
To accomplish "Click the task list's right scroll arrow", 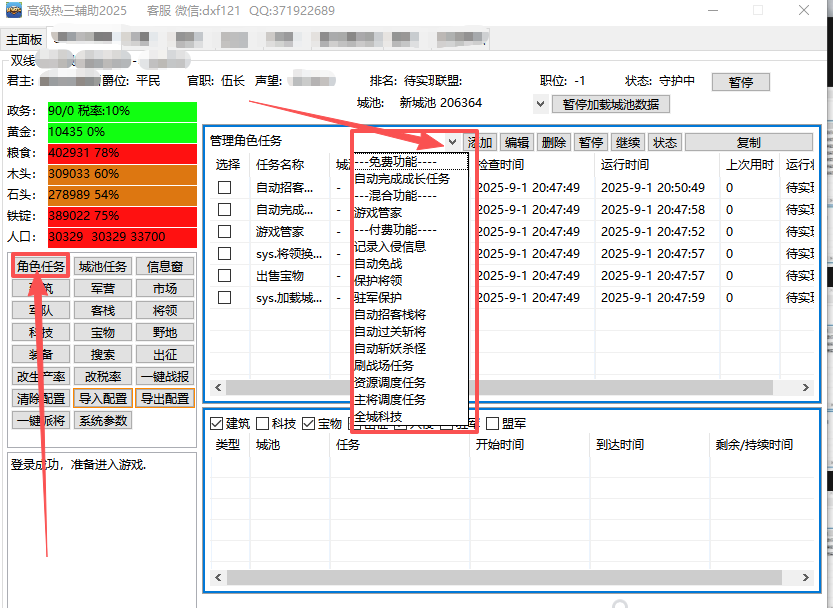I will 805,387.
